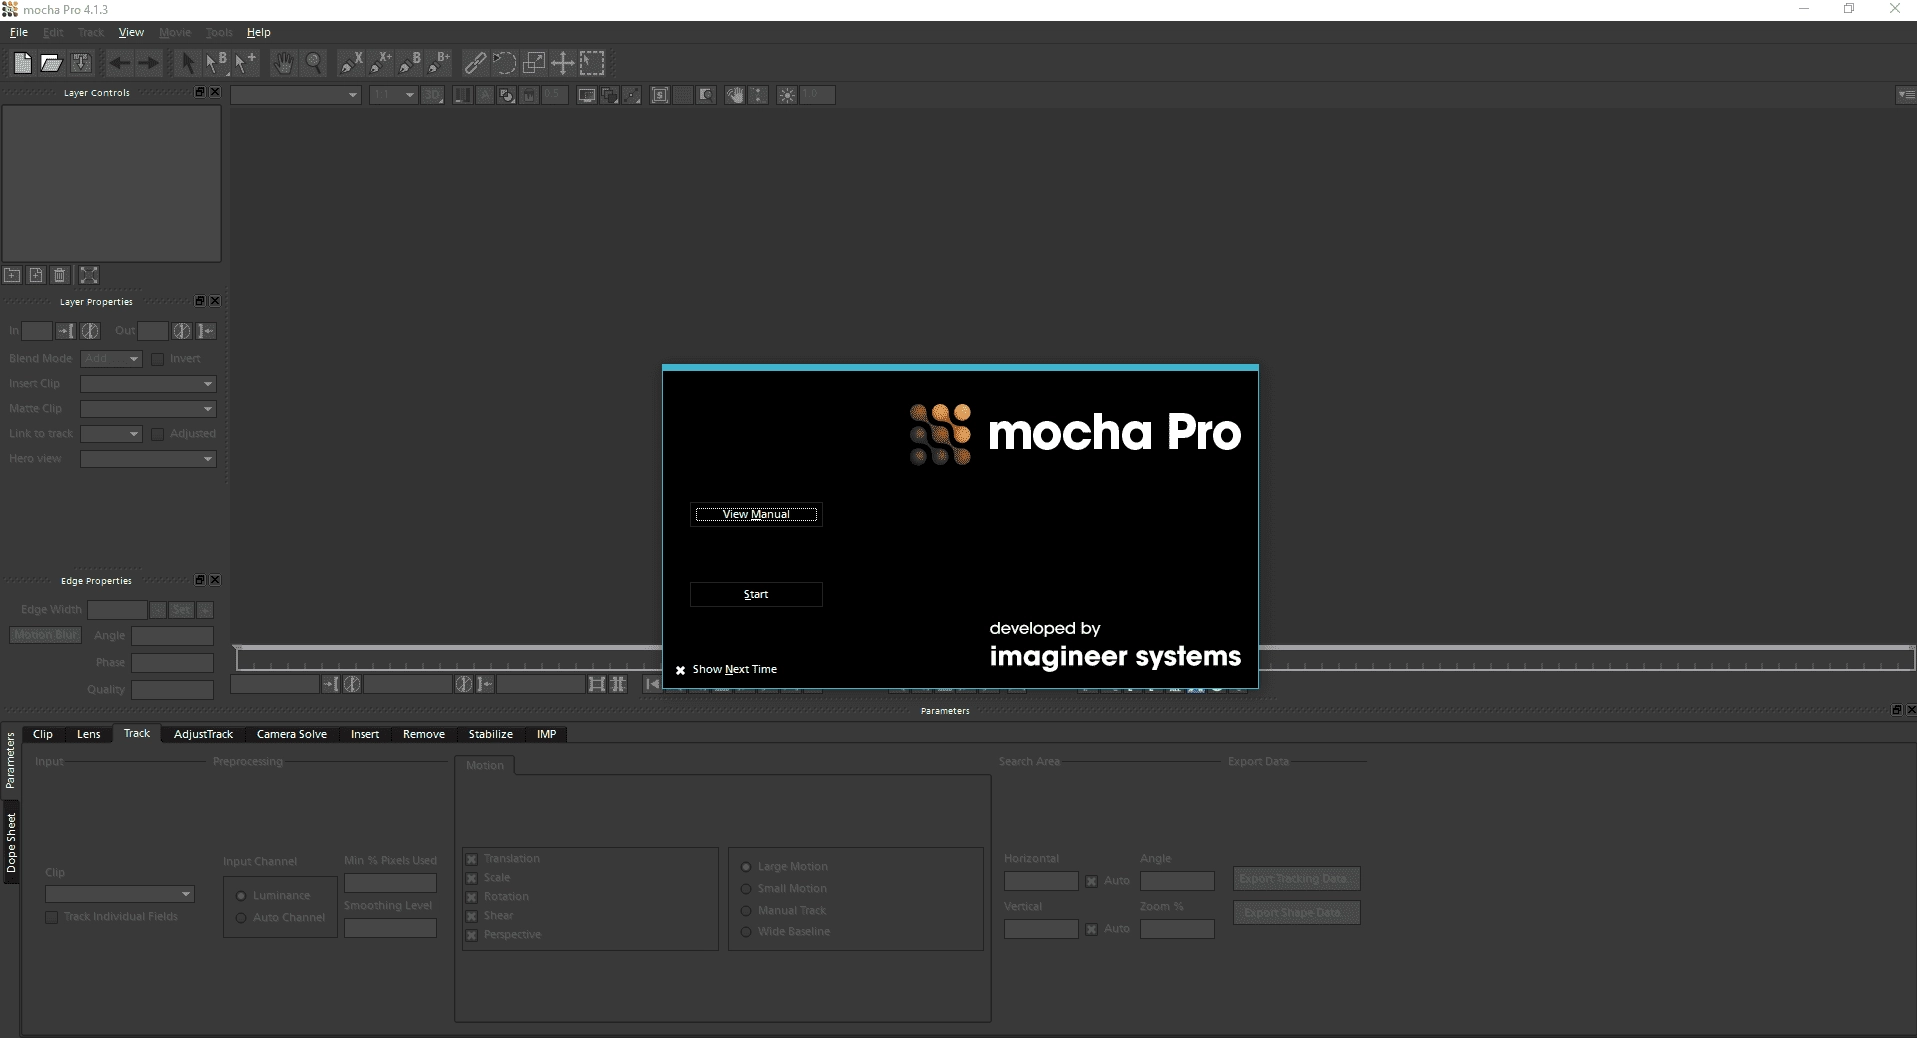This screenshot has width=1917, height=1038.
Task: Click the Edge Width Set button
Action: coord(181,610)
